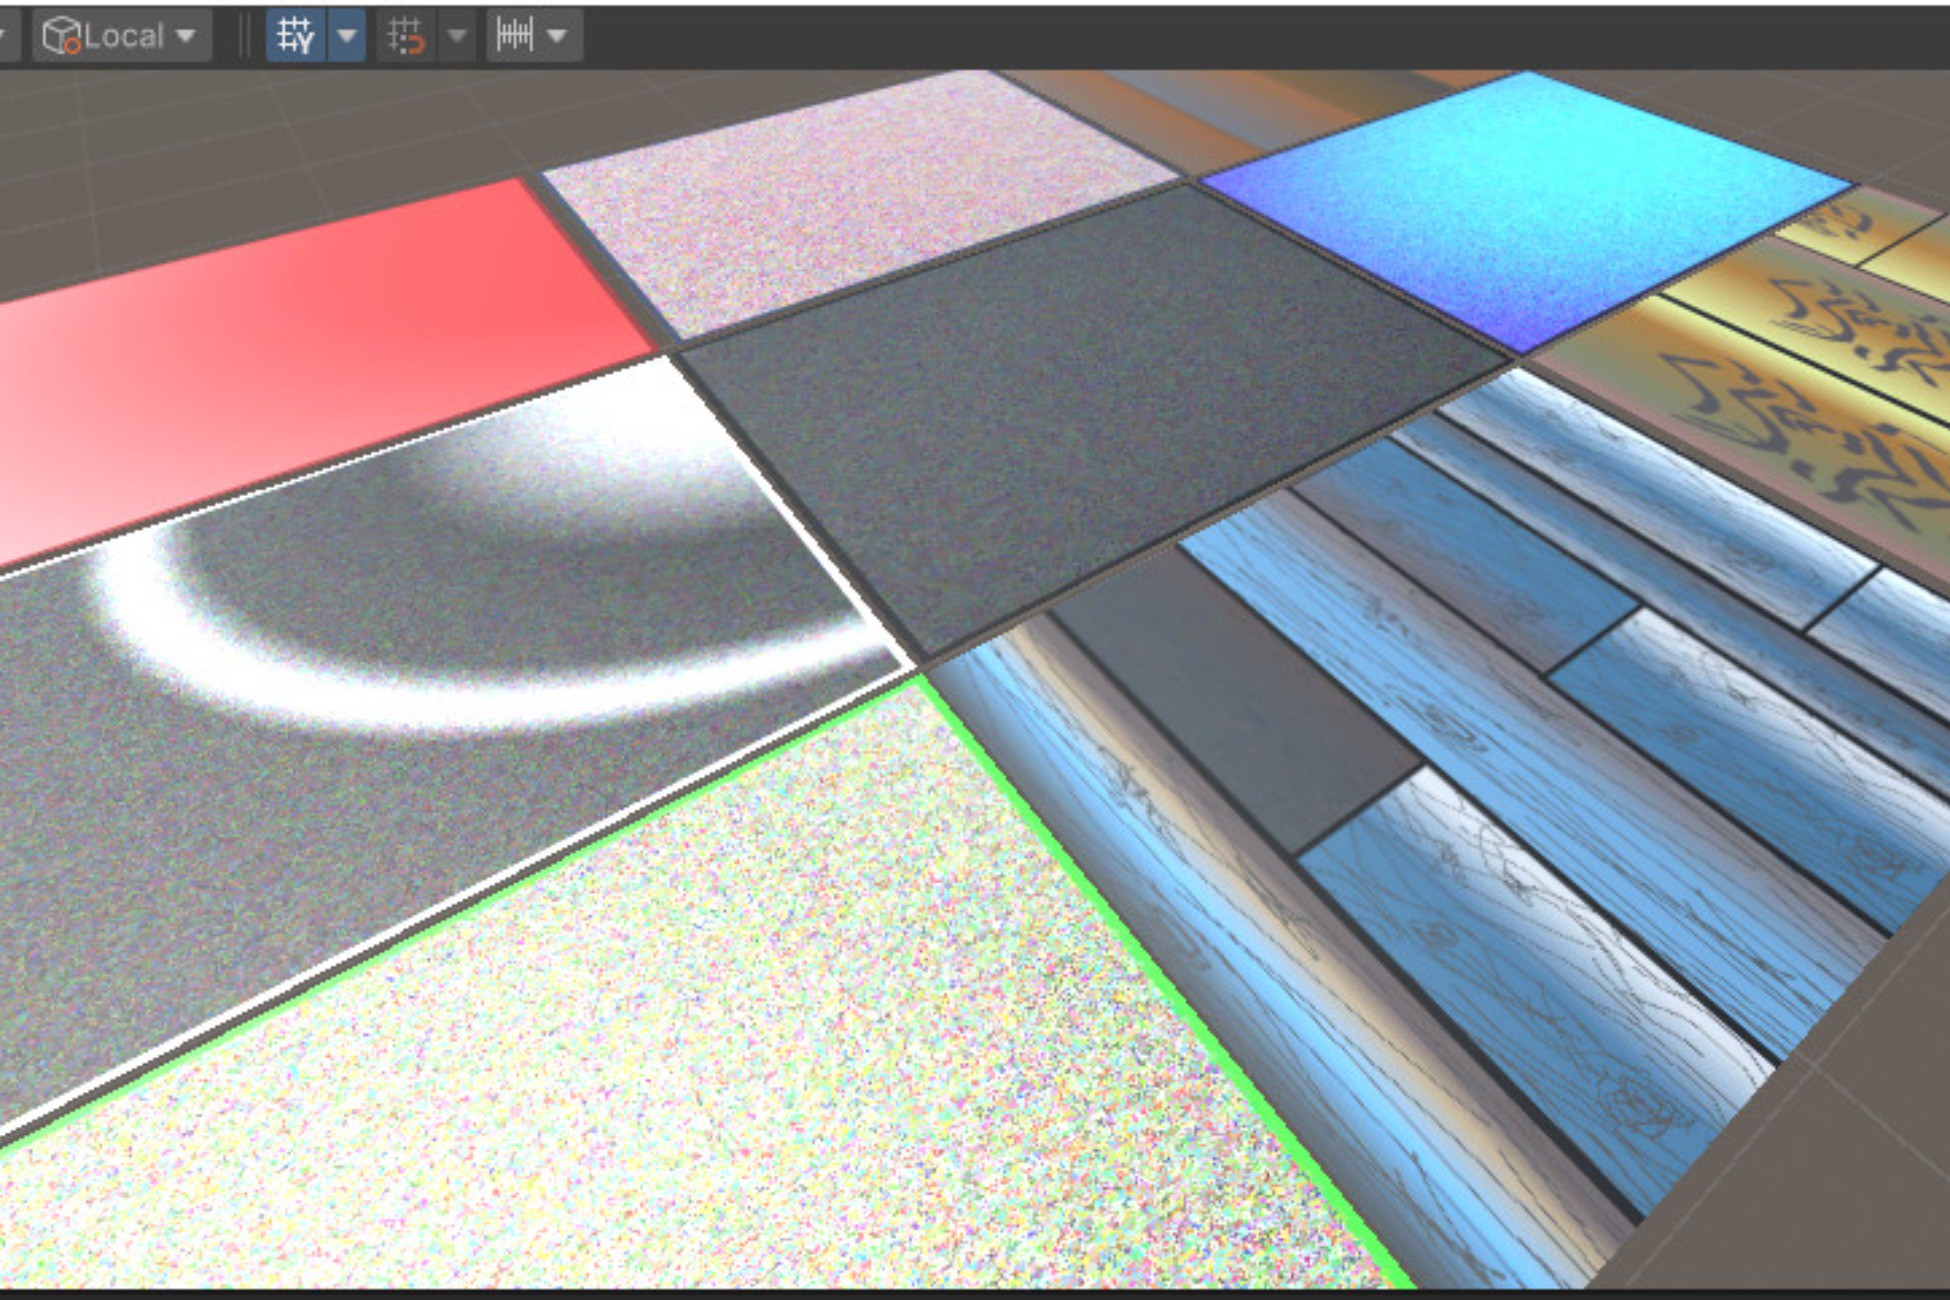Image resolution: width=1950 pixels, height=1300 pixels.
Task: Open the grid visibility options dropdown arrow
Action: (347, 37)
